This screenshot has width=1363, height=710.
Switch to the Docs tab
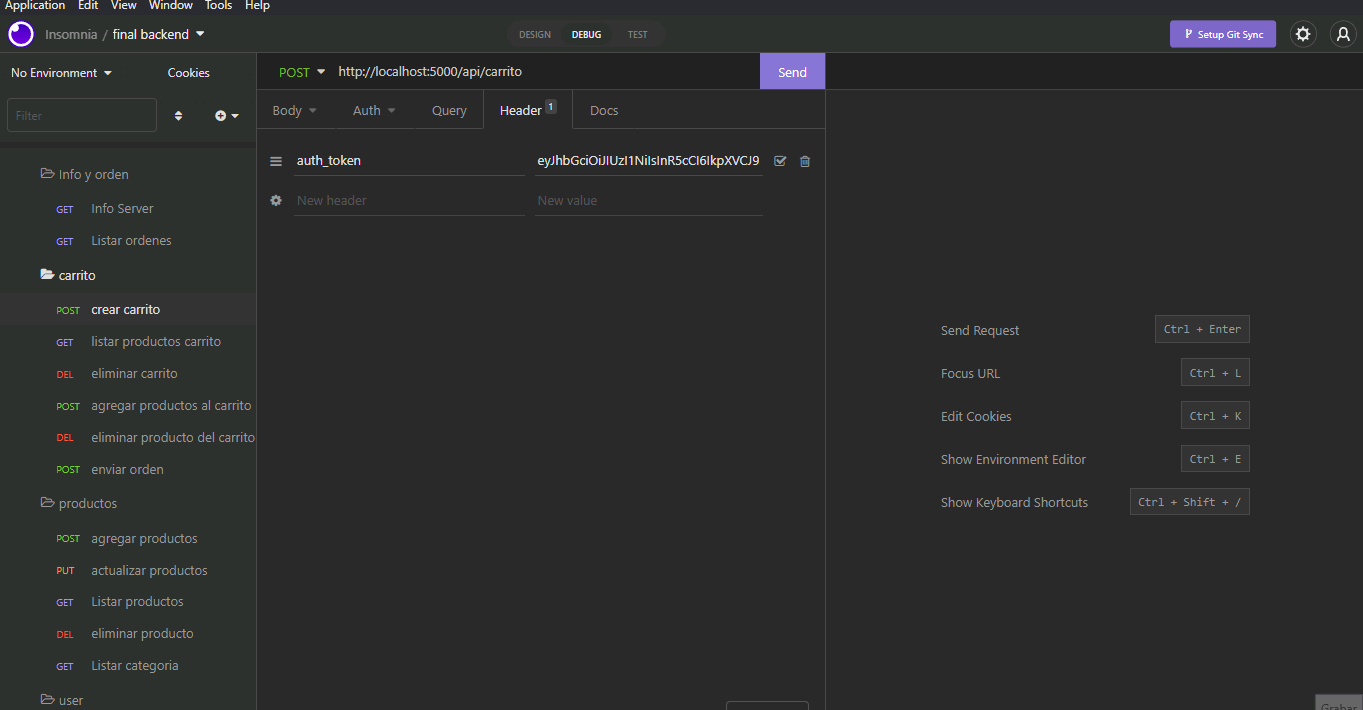pos(604,110)
